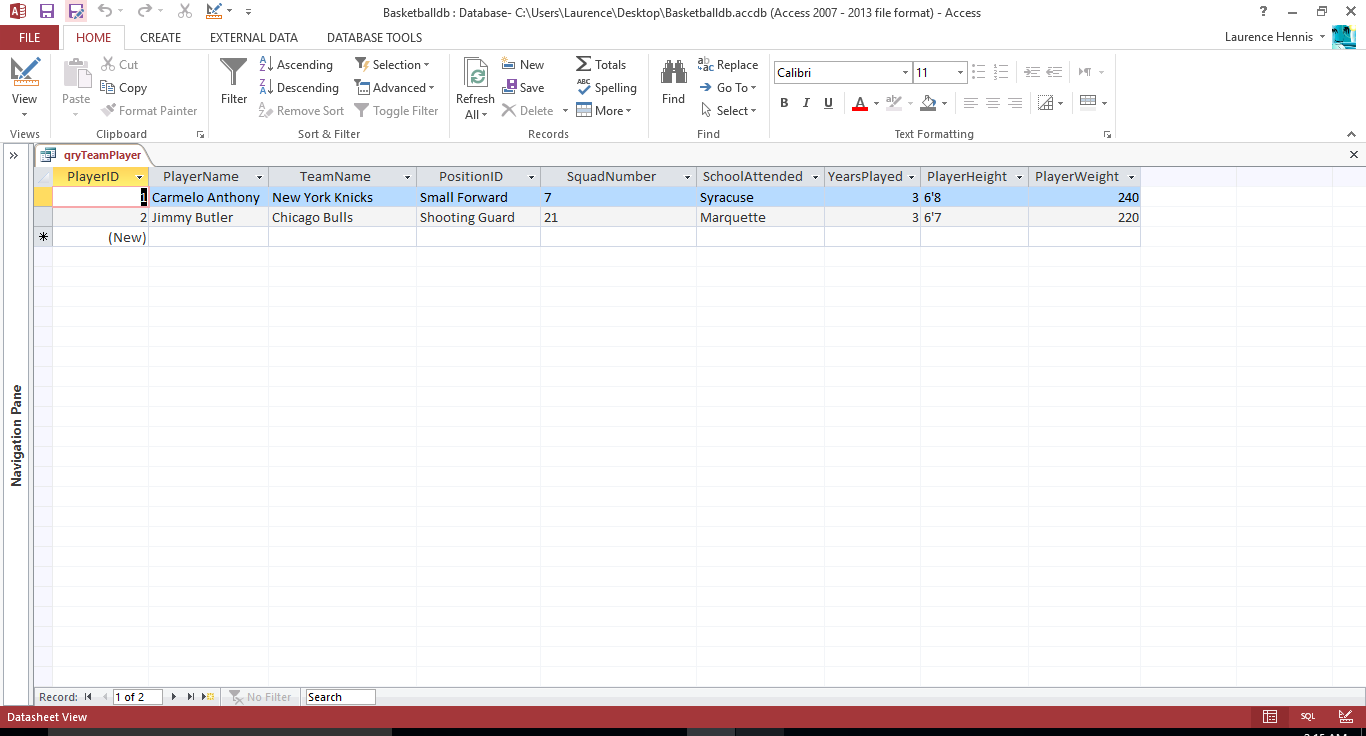Viewport: 1366px width, 736px height.
Task: Open the TeamName column filter arrow
Action: click(407, 177)
